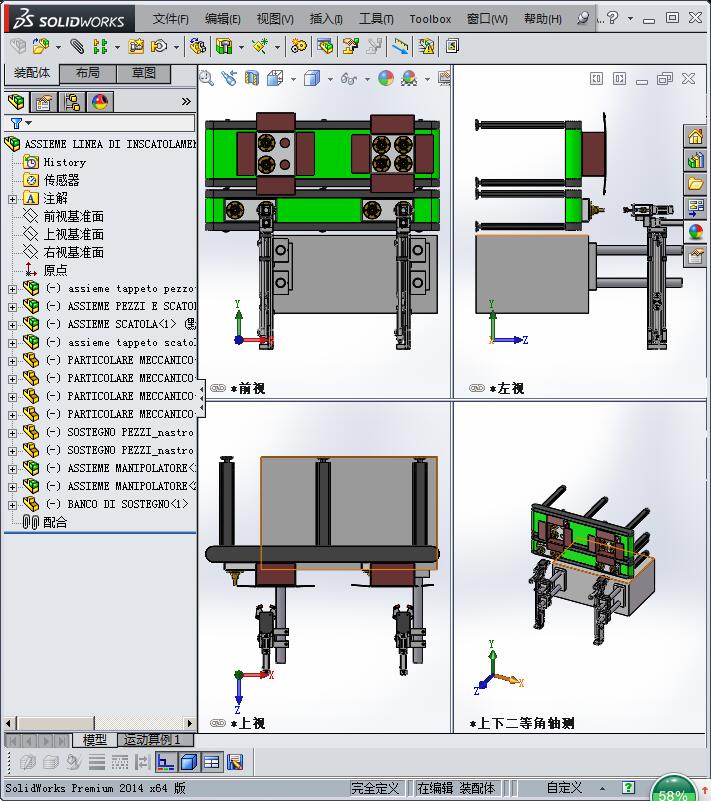The height and width of the screenshot is (801, 711).
Task: Switch to the 布局 tab
Action: pos(88,73)
